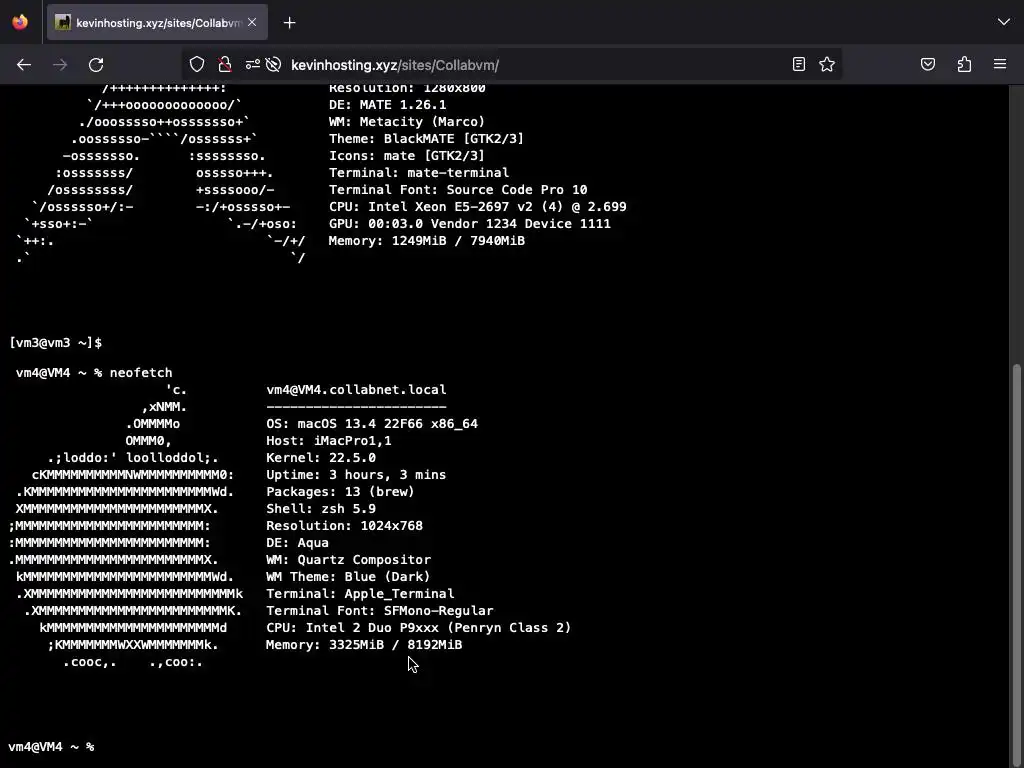This screenshot has height=768, width=1024.
Task: Click 'Host: iMacPro1,1' line
Action: [328, 441]
